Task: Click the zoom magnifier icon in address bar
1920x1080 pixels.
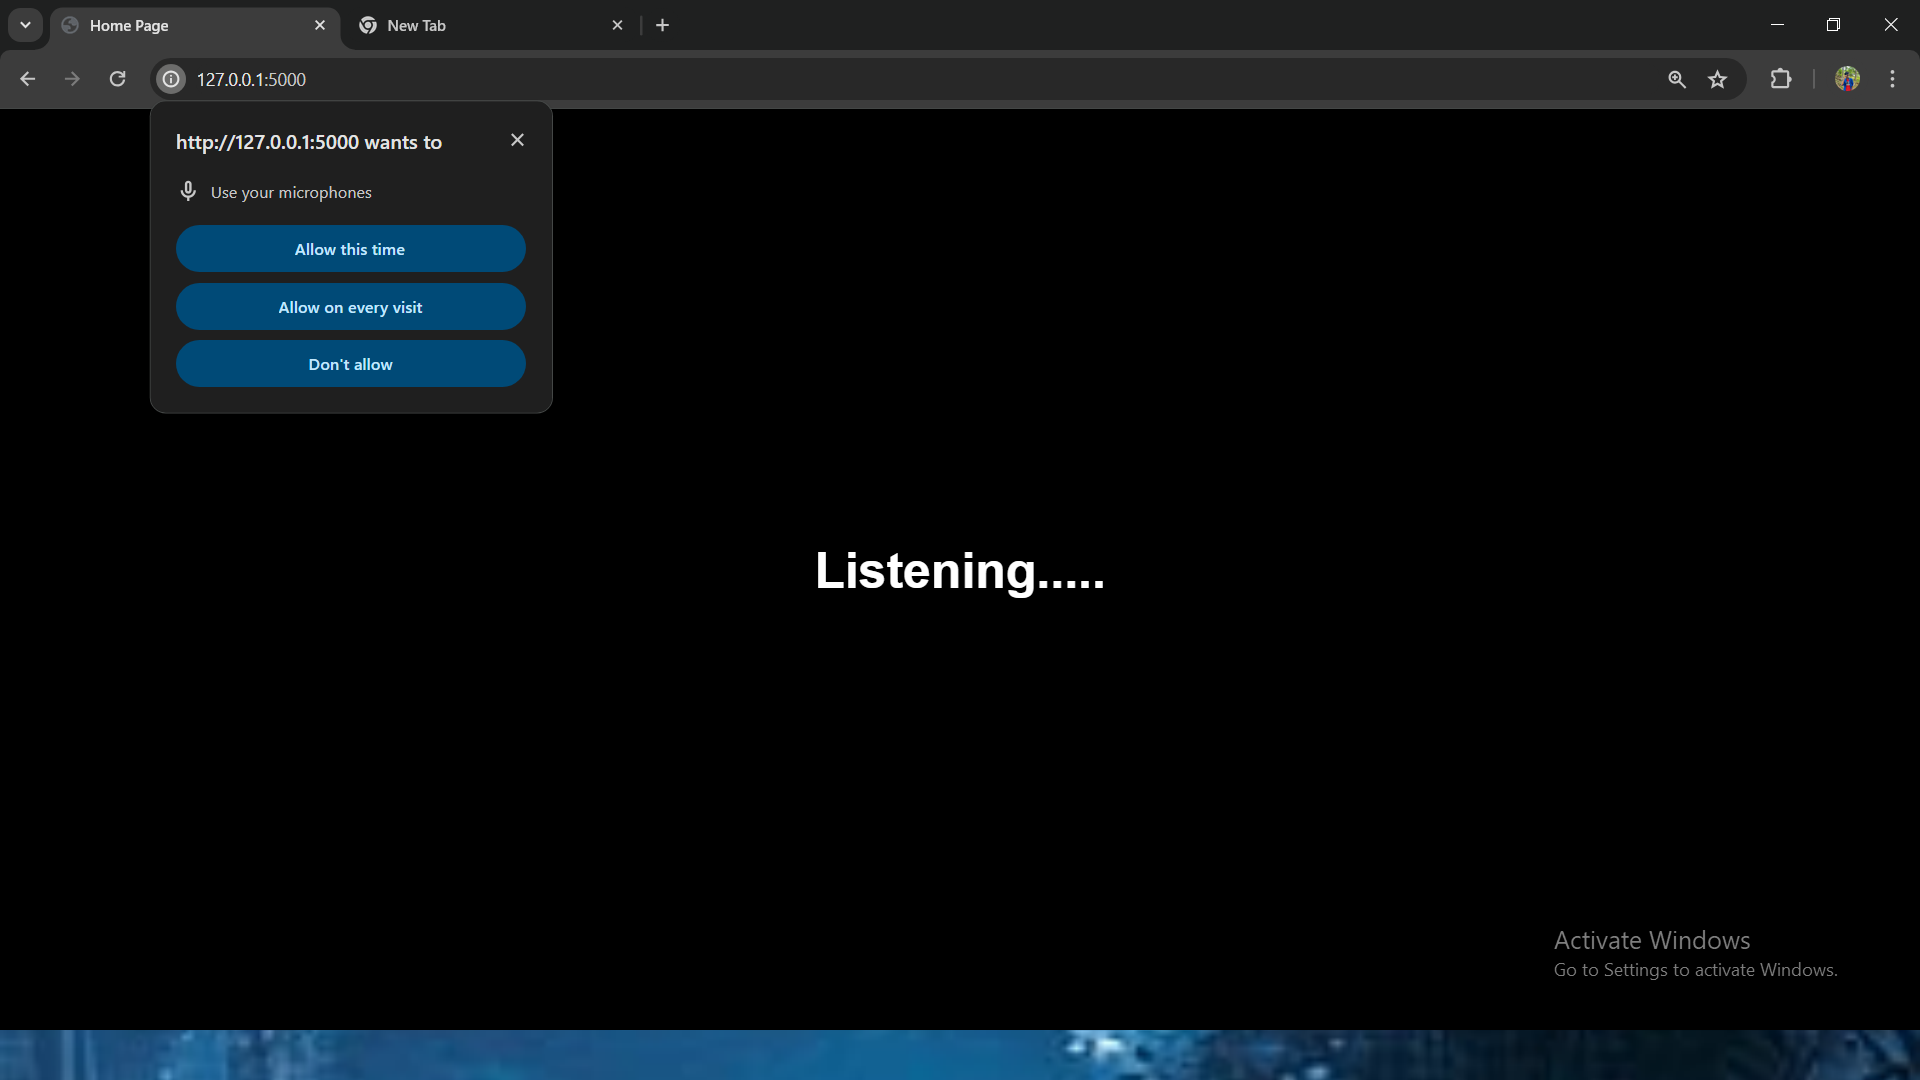Action: pyautogui.click(x=1677, y=79)
